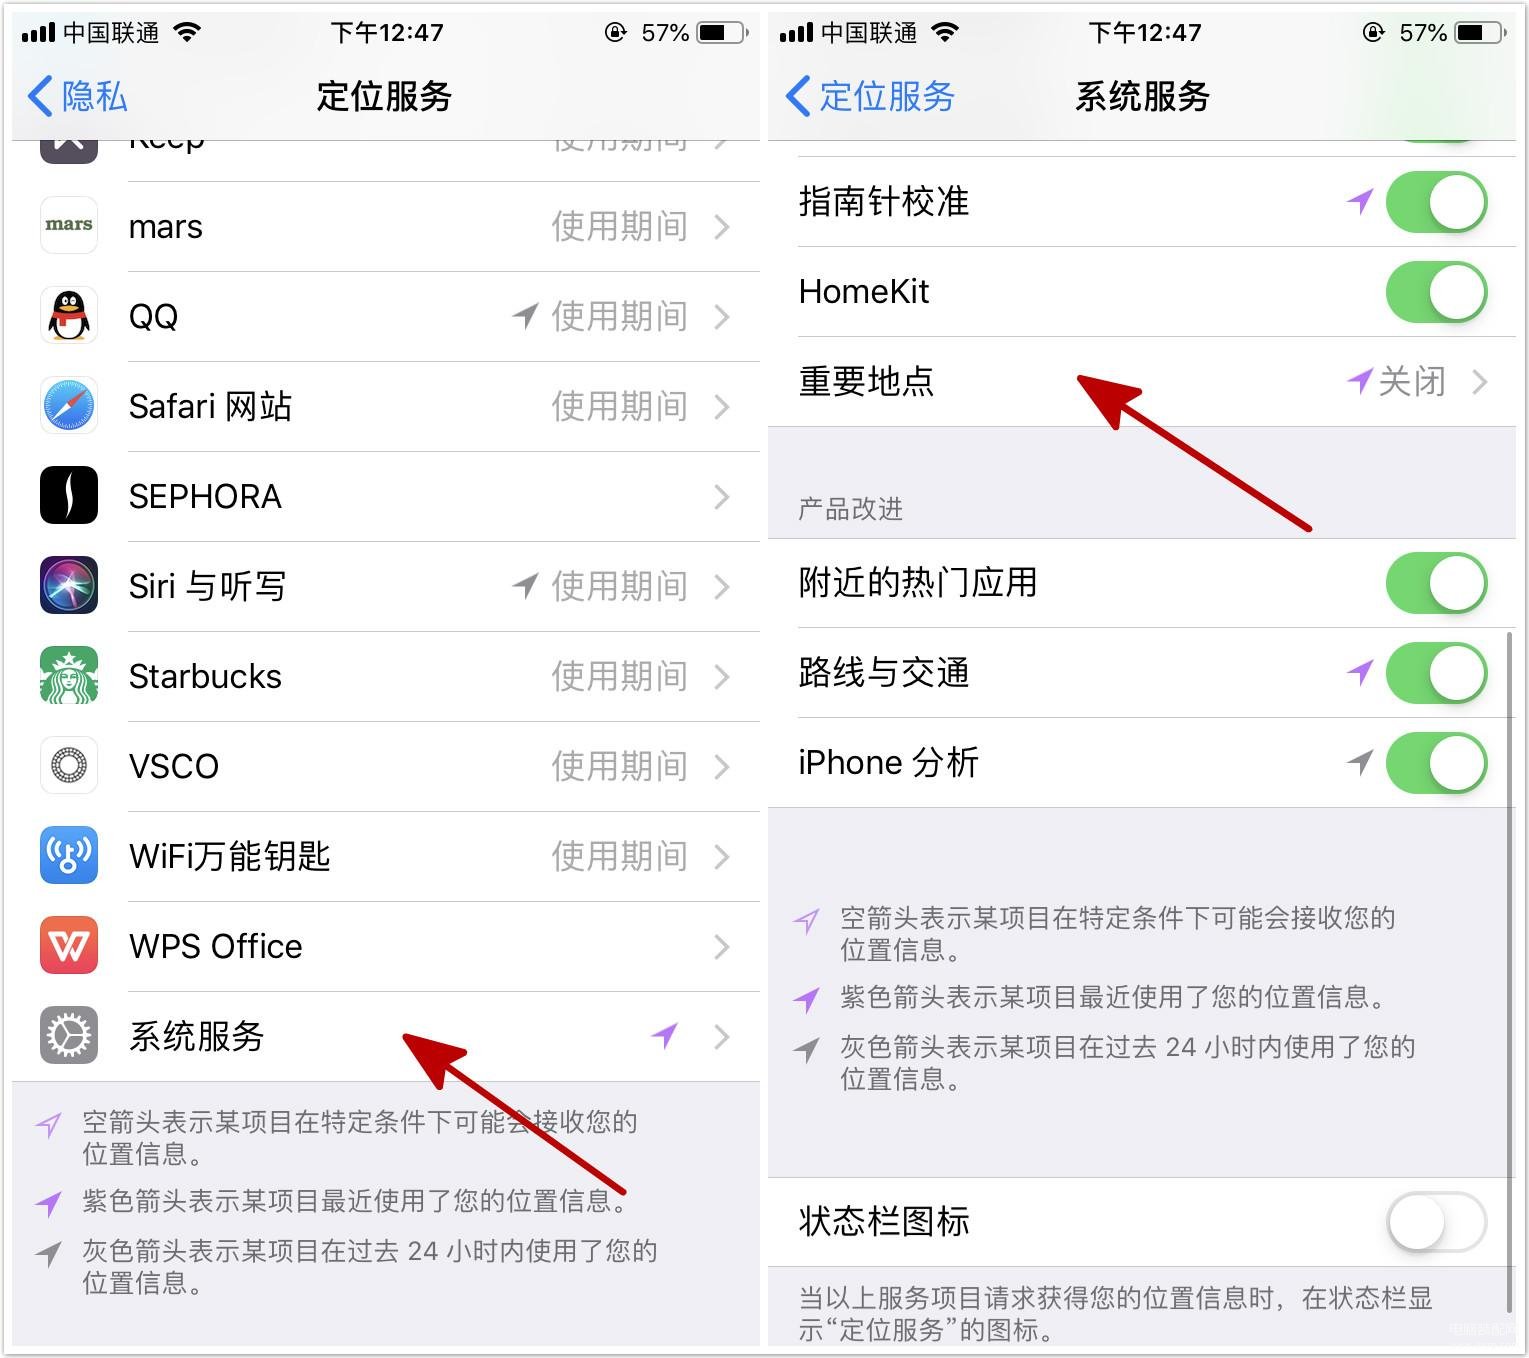Screen dimensions: 1529x1358
Task: Disable the 指南针校准 toggle
Action: [x=1436, y=202]
